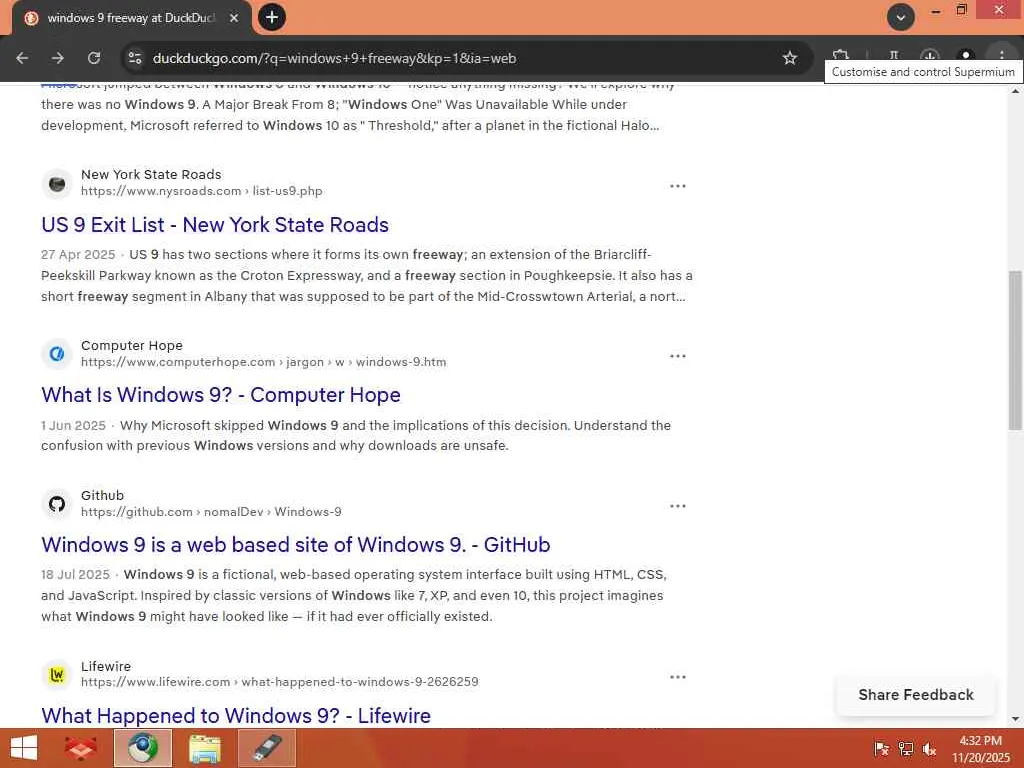Screen dimensions: 1024x768
Task: Click the scrollbar up arrow
Action: (x=1015, y=91)
